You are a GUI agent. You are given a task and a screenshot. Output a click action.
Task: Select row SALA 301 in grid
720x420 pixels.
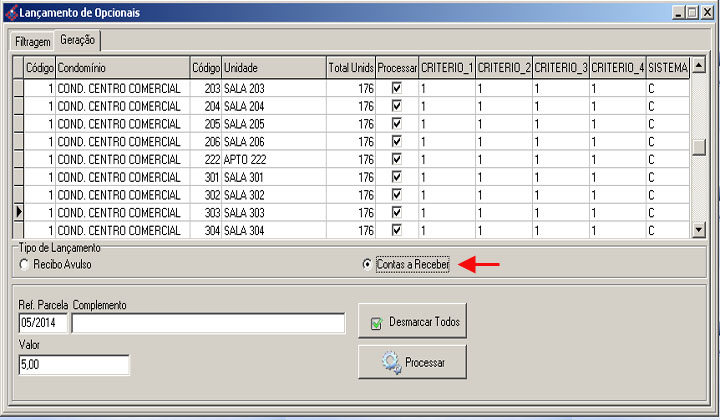[x=270, y=177]
